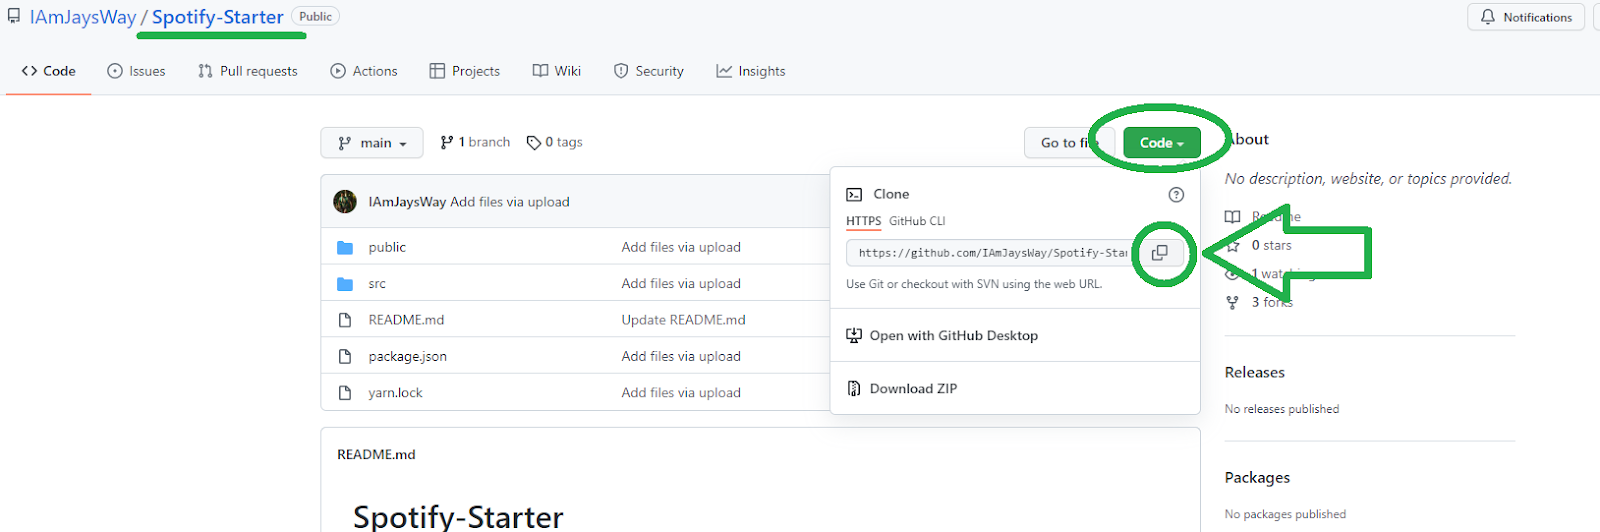Screen dimensions: 1600x532
Task: Open the yarn.lock file
Action: pos(396,393)
